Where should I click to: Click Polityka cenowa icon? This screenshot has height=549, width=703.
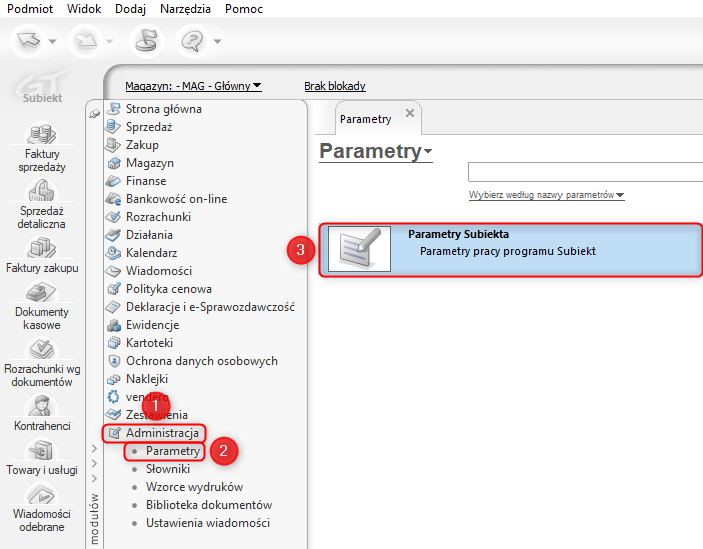click(x=114, y=289)
